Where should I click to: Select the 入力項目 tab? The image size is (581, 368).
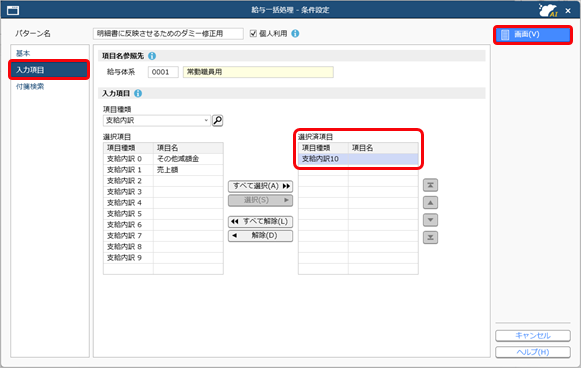tap(49, 70)
